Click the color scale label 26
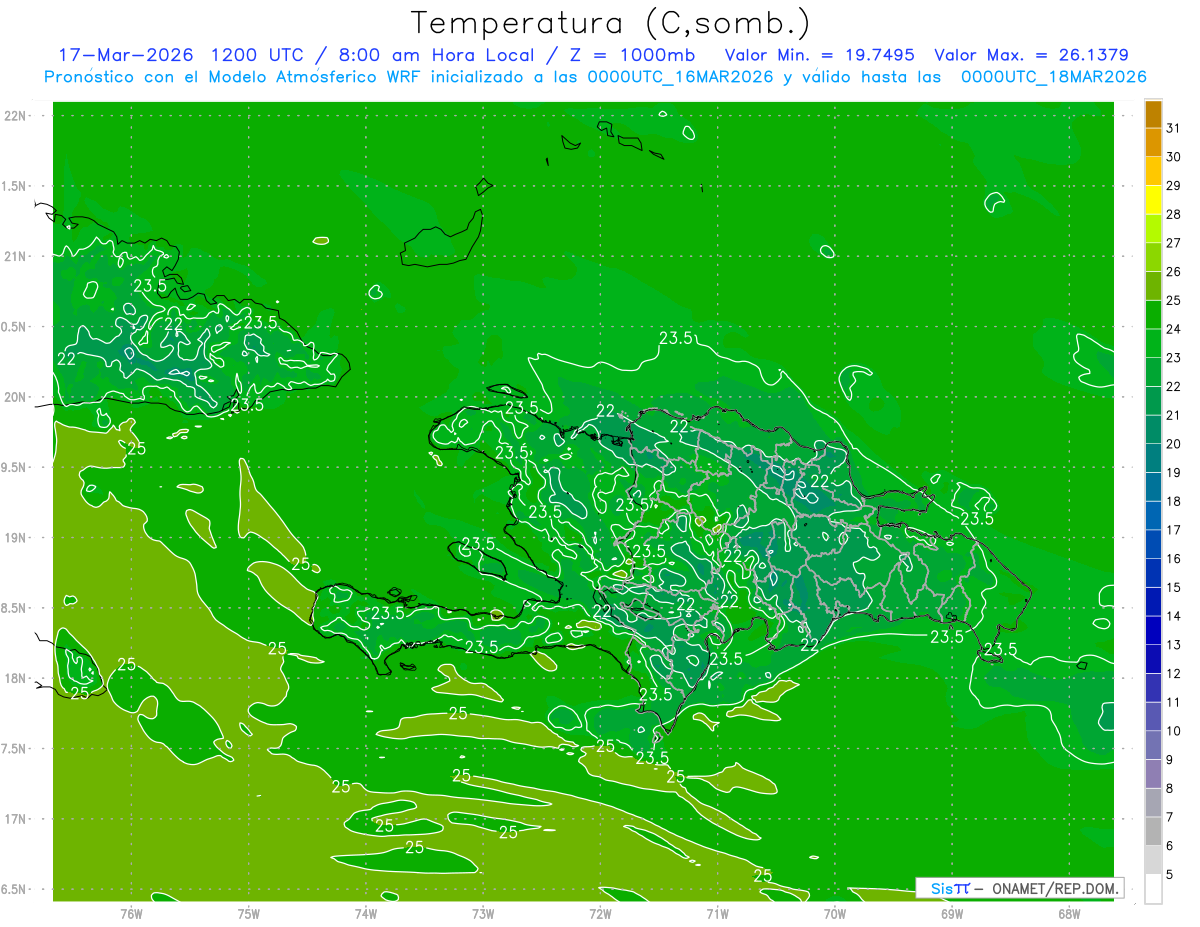Image resolution: width=1200 pixels, height=927 pixels. click(1173, 272)
